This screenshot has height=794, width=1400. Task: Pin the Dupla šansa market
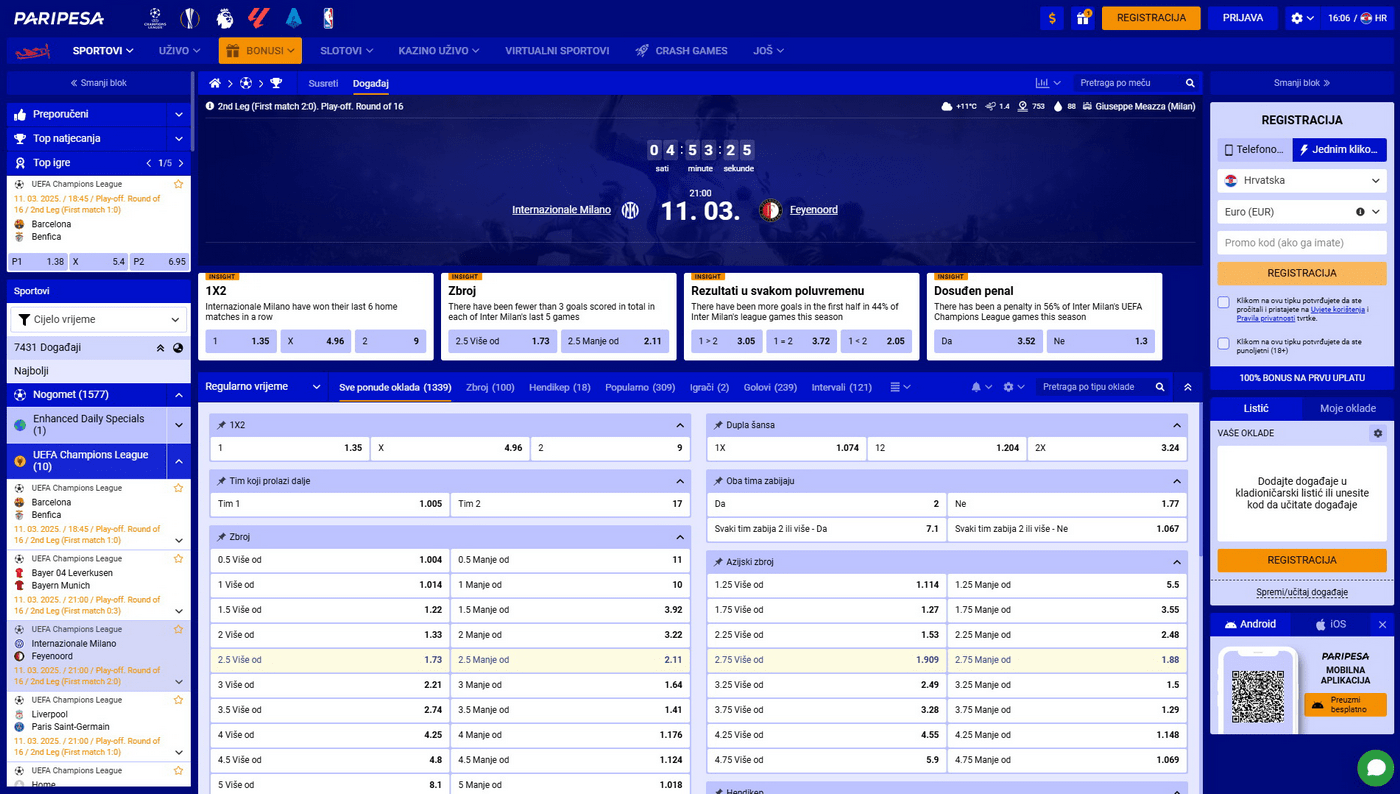[x=718, y=425]
